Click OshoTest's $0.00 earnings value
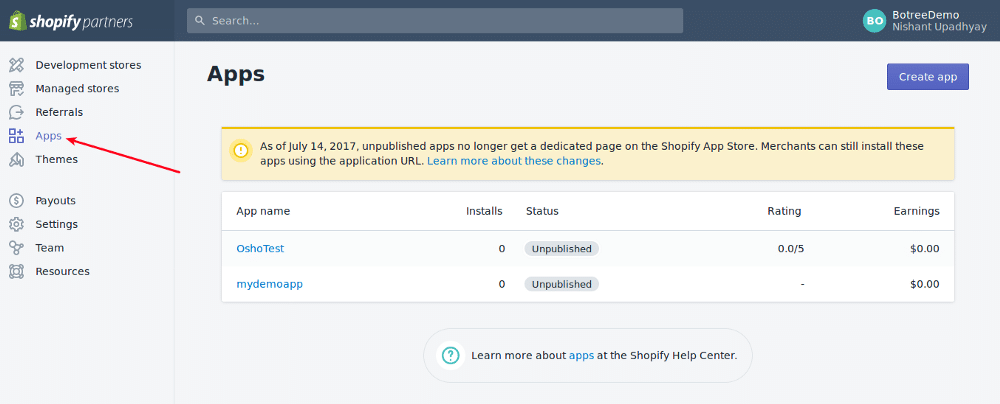Screen dimensions: 1000x404 coord(925,249)
